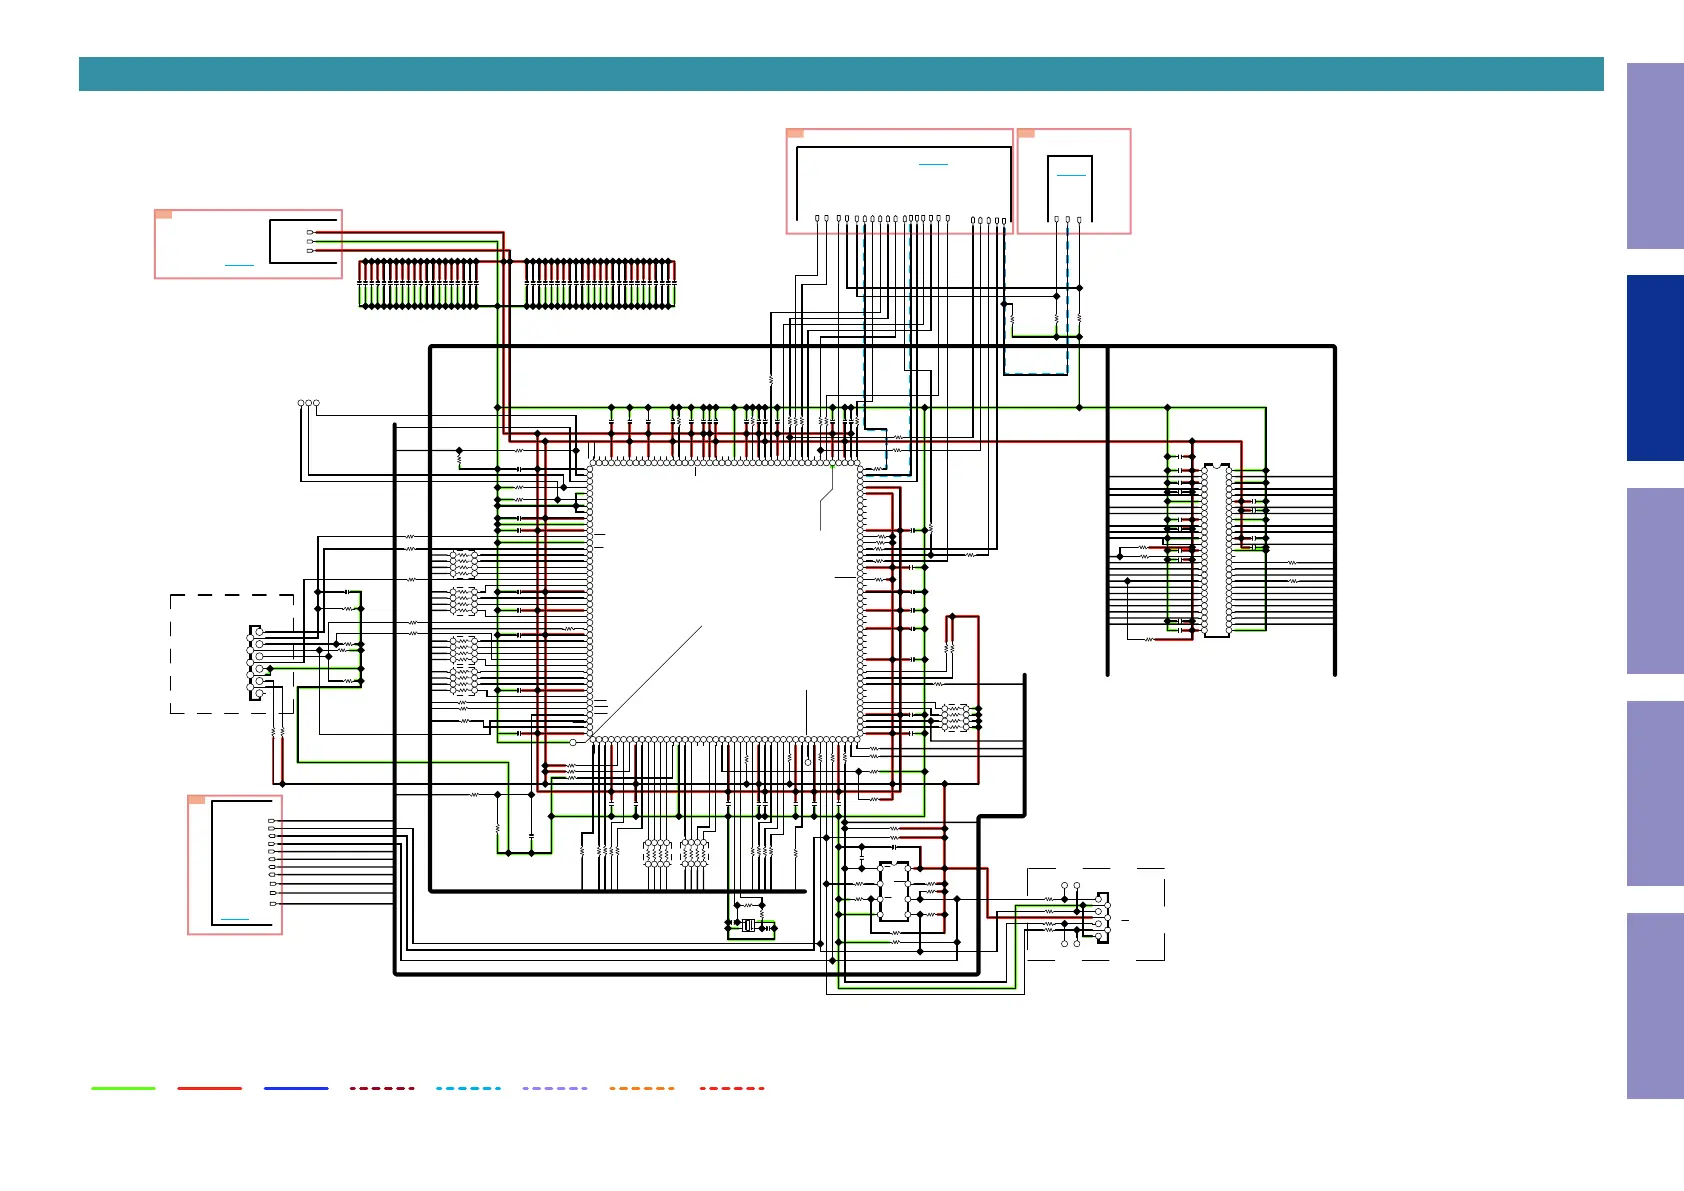Follow the teal link in the upper-left connector box
Viewport: 1684px width, 1191px height.
239,265
